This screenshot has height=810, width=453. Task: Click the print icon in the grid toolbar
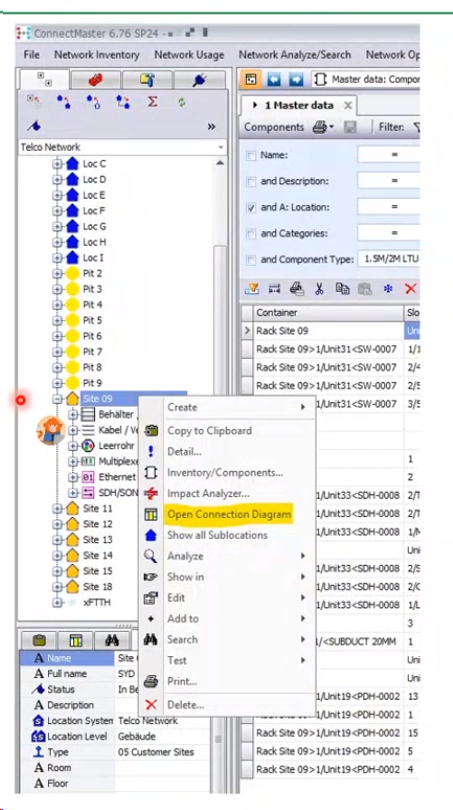296,289
